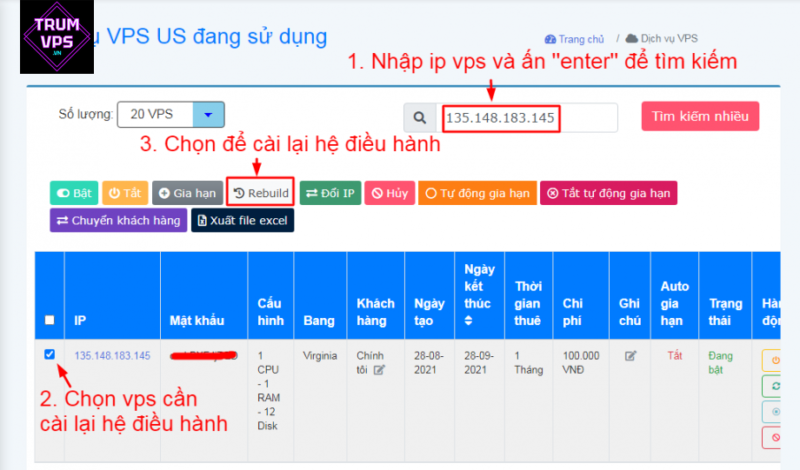800x470 pixels.
Task: Click the green reboot action icon in row
Action: click(776, 386)
